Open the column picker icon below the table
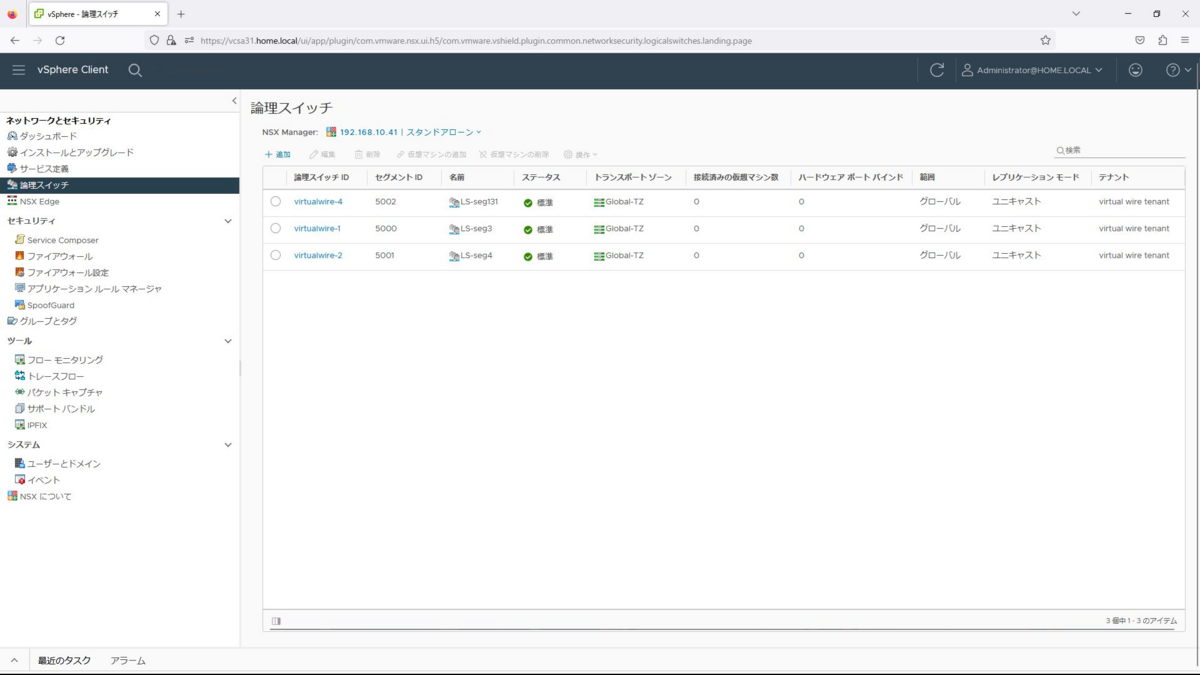Viewport: 1200px width, 675px height. point(276,621)
